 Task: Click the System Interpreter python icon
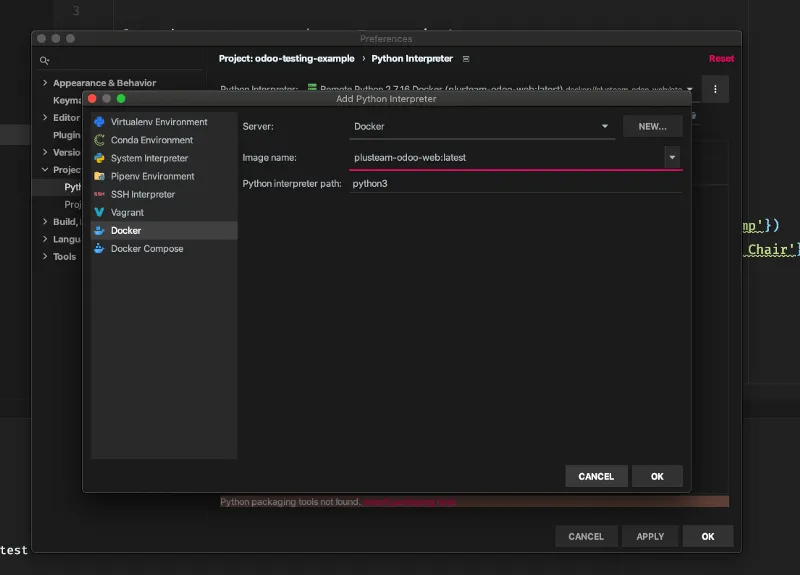[99, 158]
